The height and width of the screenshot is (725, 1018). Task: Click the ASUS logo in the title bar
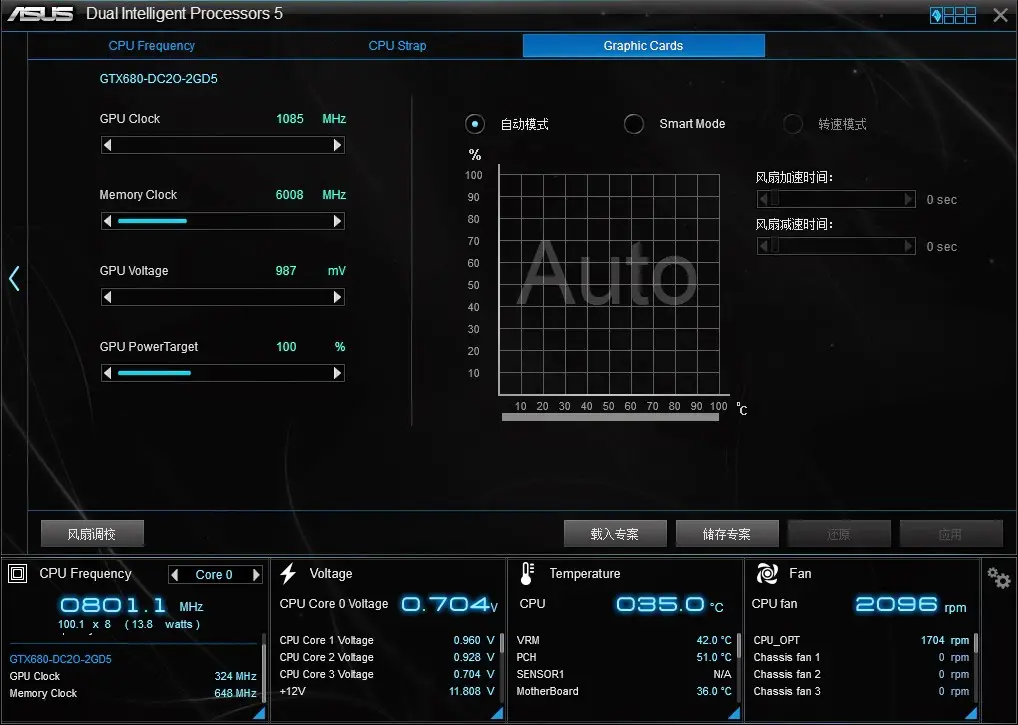40,14
